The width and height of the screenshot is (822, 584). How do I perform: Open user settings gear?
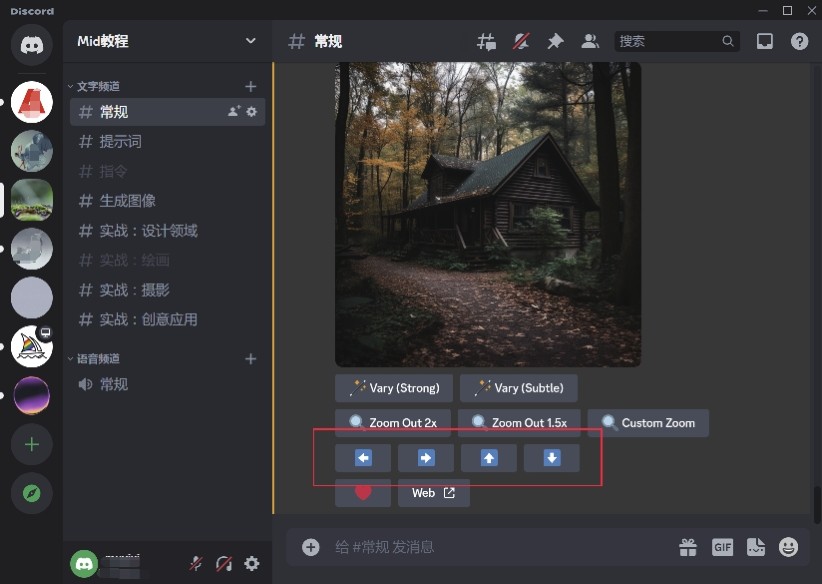(x=252, y=564)
